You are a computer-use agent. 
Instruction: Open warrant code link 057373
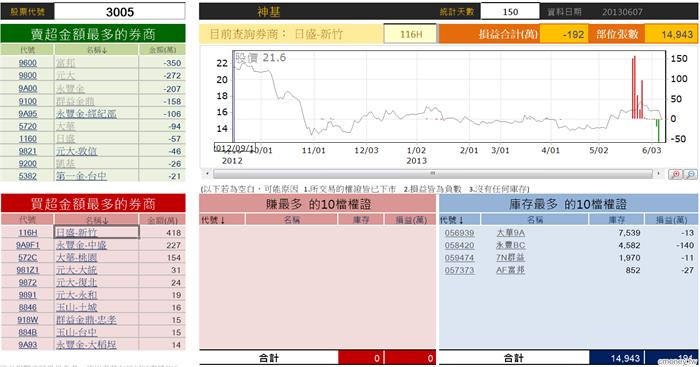459,270
